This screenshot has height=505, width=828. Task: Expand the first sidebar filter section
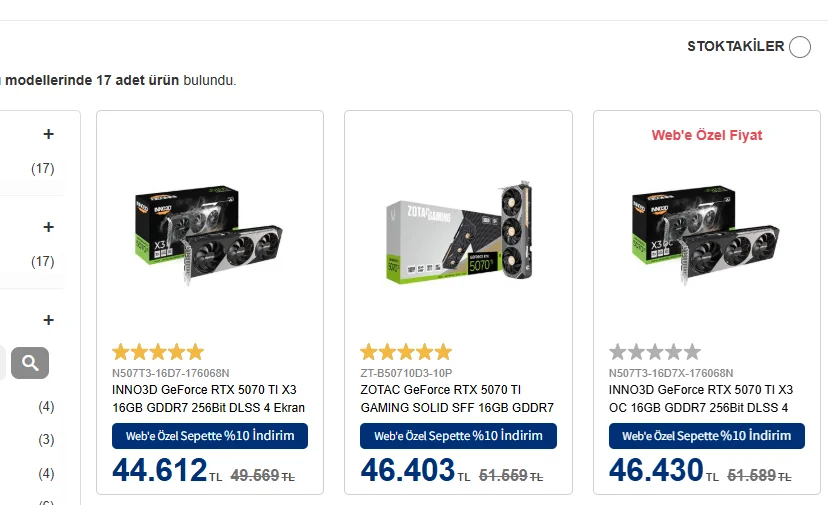tap(48, 134)
